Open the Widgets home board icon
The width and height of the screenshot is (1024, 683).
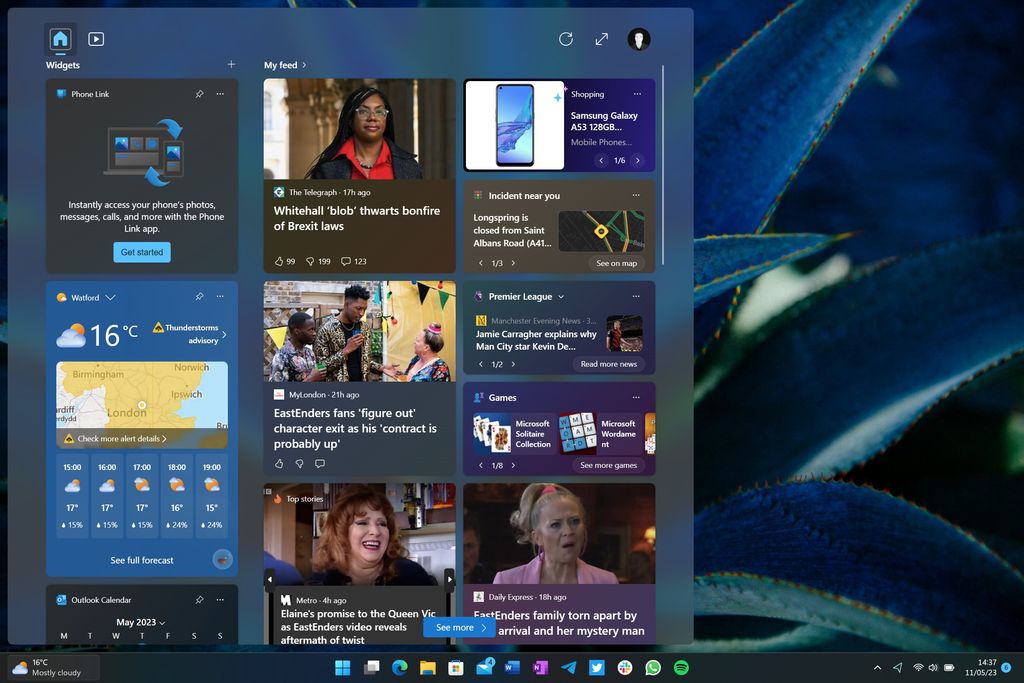point(60,39)
